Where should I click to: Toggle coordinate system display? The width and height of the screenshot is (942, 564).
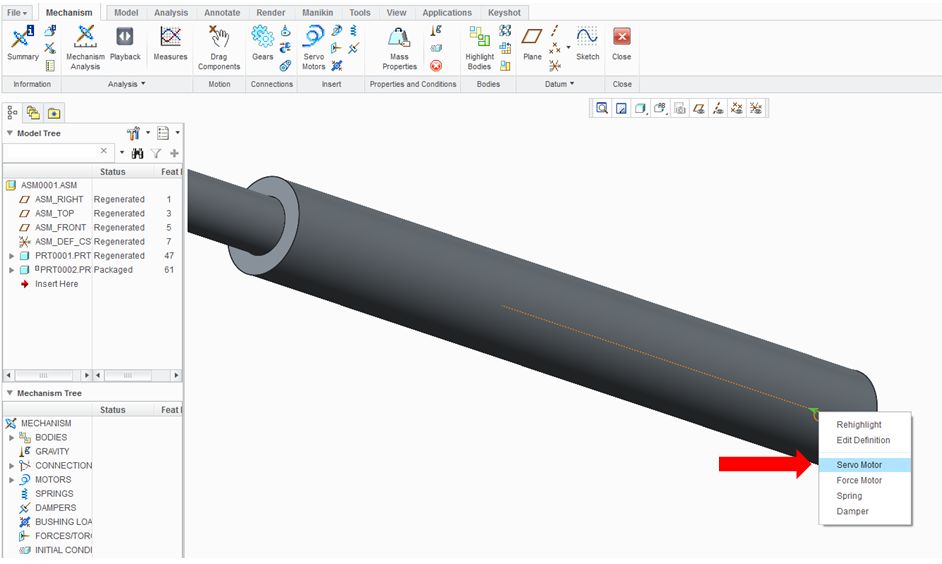[756, 109]
